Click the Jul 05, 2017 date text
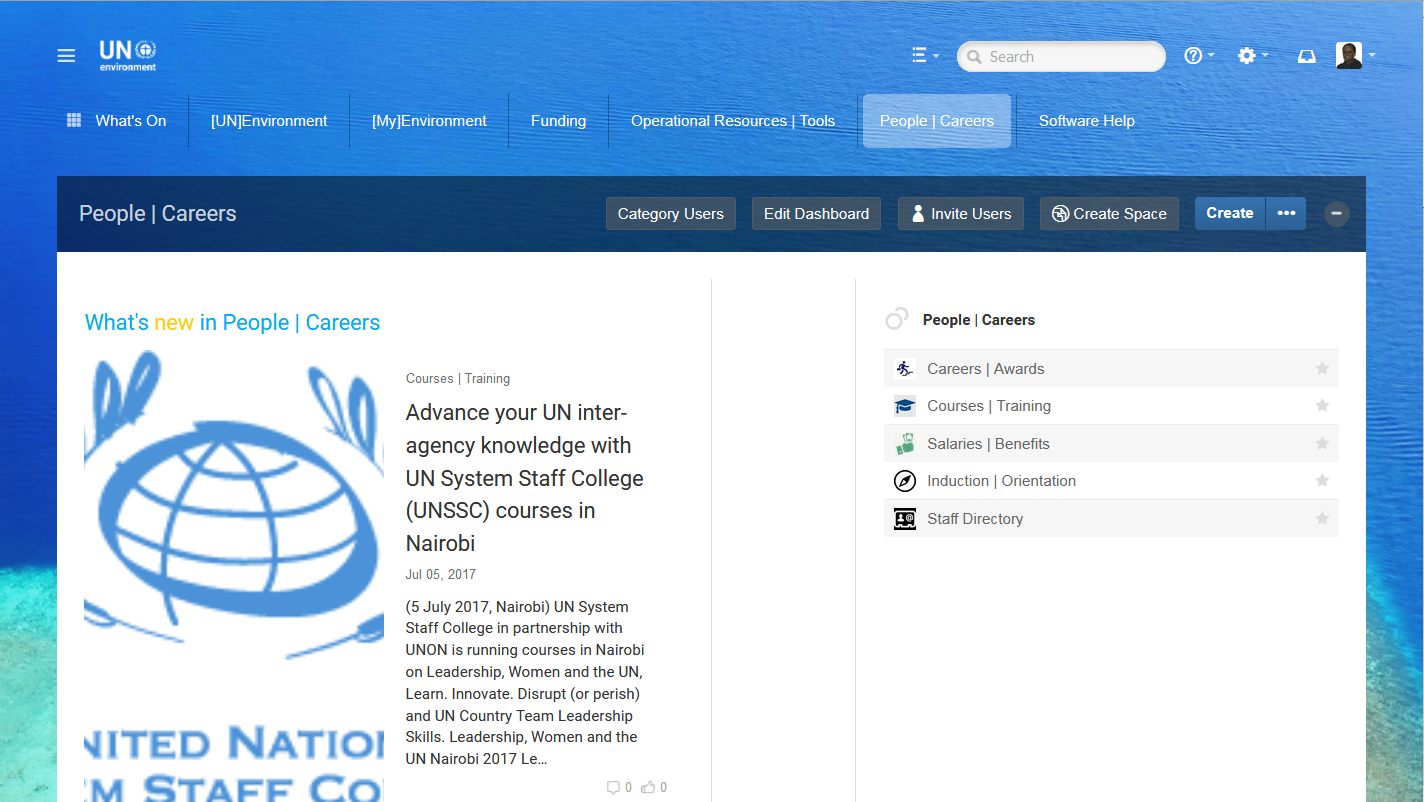Viewport: 1424px width, 802px height. coord(441,574)
